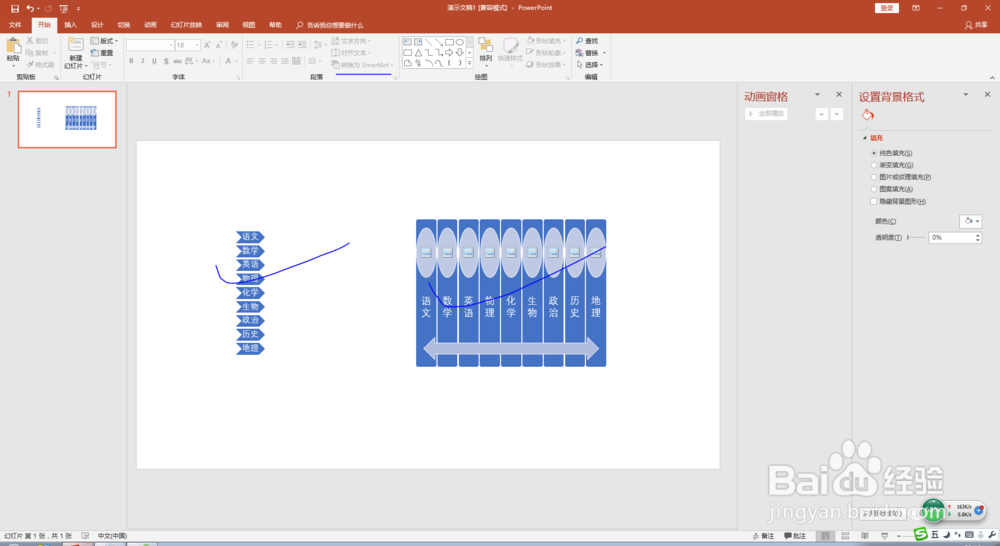Viewport: 1000px width, 546px height.
Task: Click the font color A button
Action: (x=228, y=61)
